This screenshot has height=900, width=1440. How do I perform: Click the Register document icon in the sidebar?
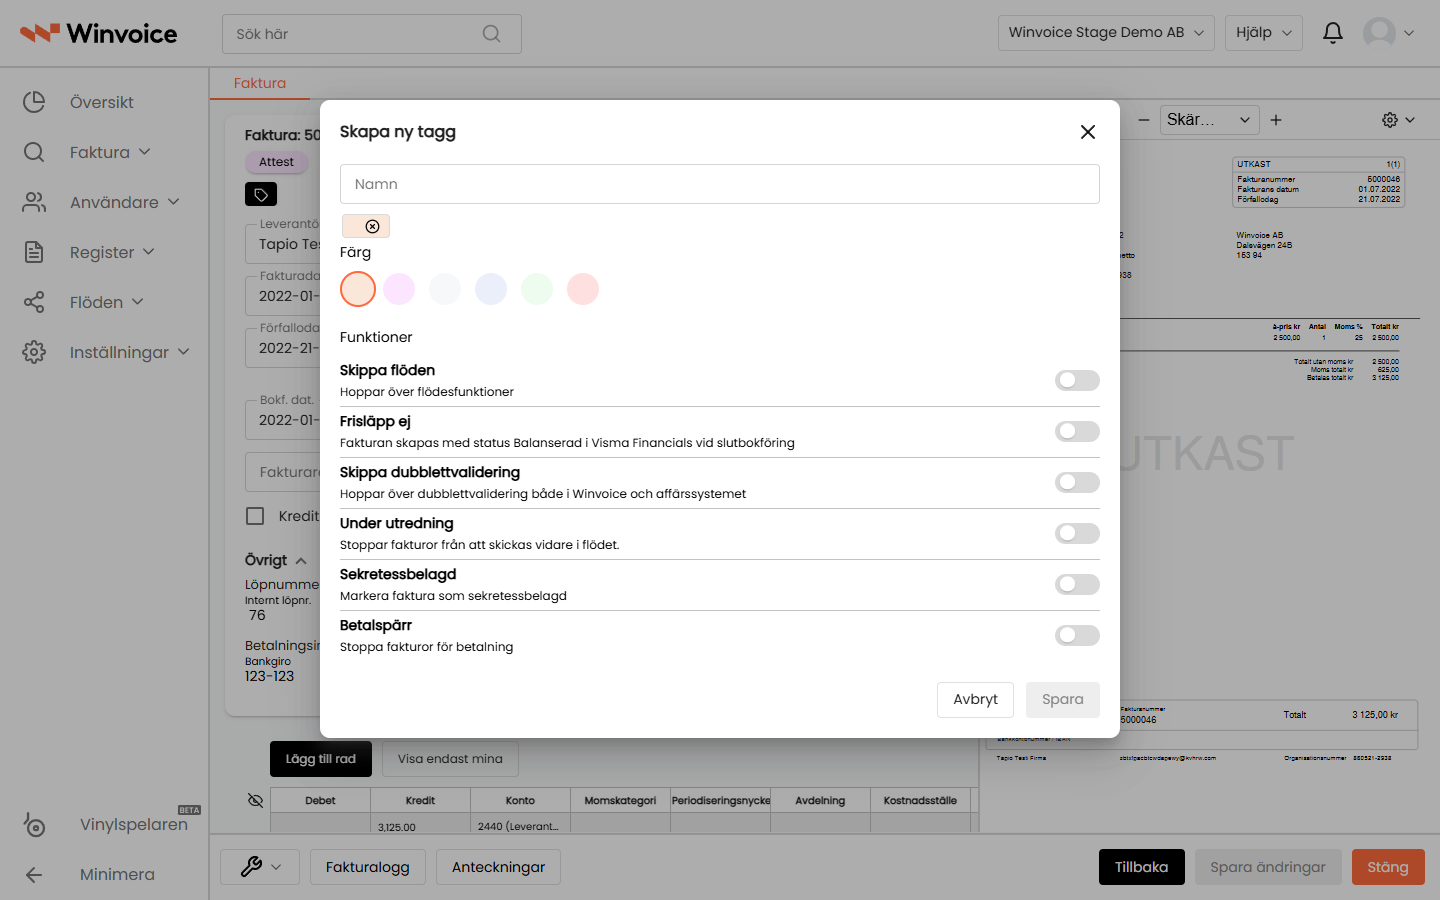34,252
